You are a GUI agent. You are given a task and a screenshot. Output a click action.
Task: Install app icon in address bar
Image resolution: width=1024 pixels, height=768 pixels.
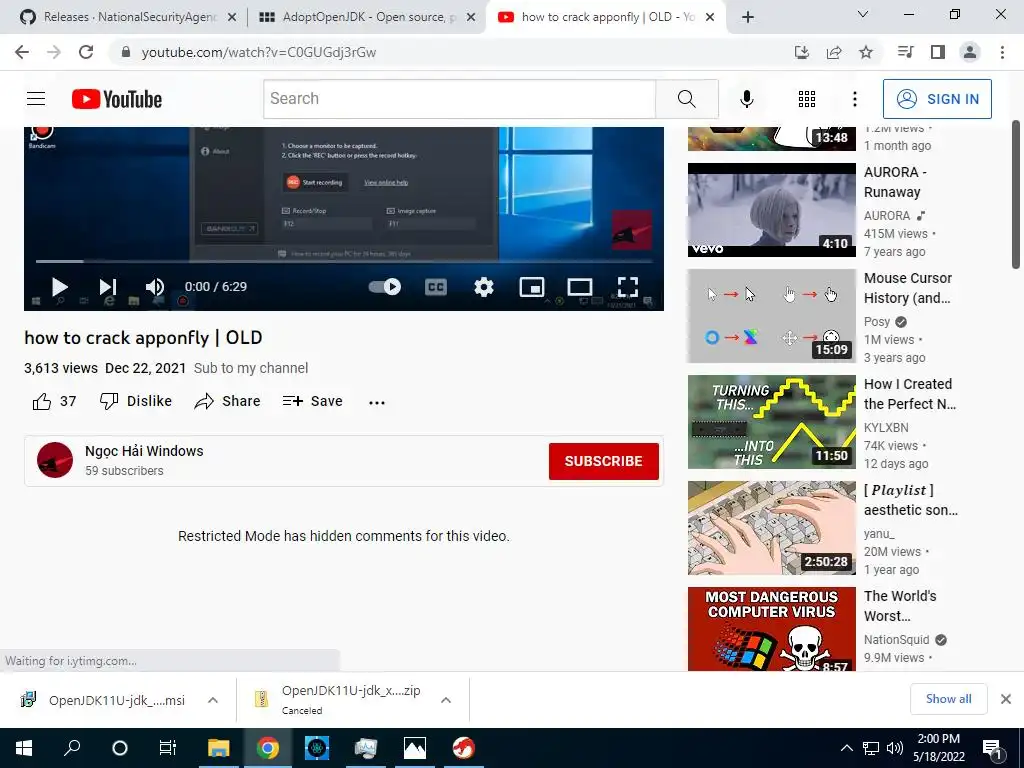802,52
